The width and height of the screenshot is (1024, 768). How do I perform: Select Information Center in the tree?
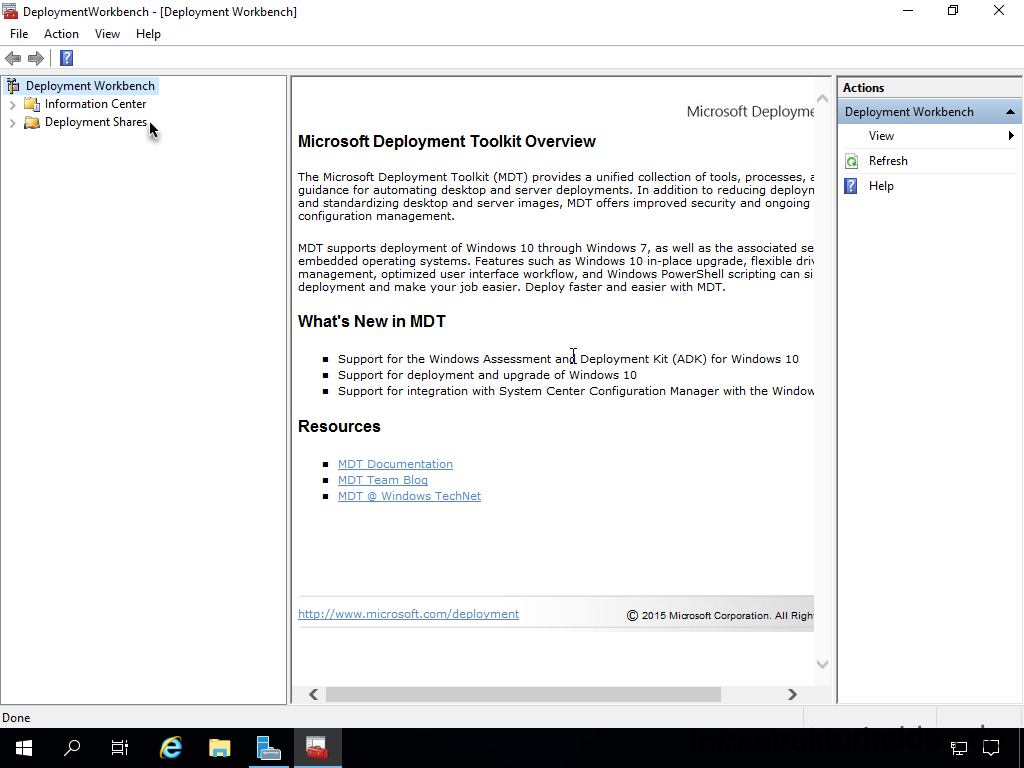coord(95,104)
